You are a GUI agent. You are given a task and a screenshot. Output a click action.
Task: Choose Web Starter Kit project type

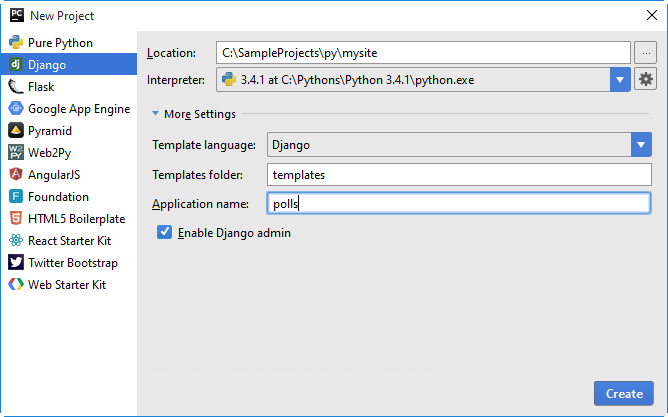coord(69,284)
